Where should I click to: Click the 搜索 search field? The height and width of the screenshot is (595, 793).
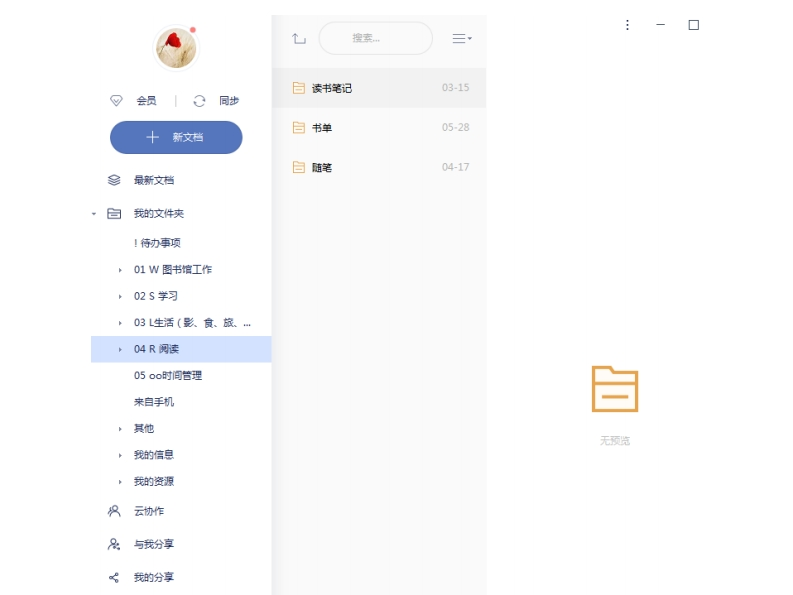(375, 39)
